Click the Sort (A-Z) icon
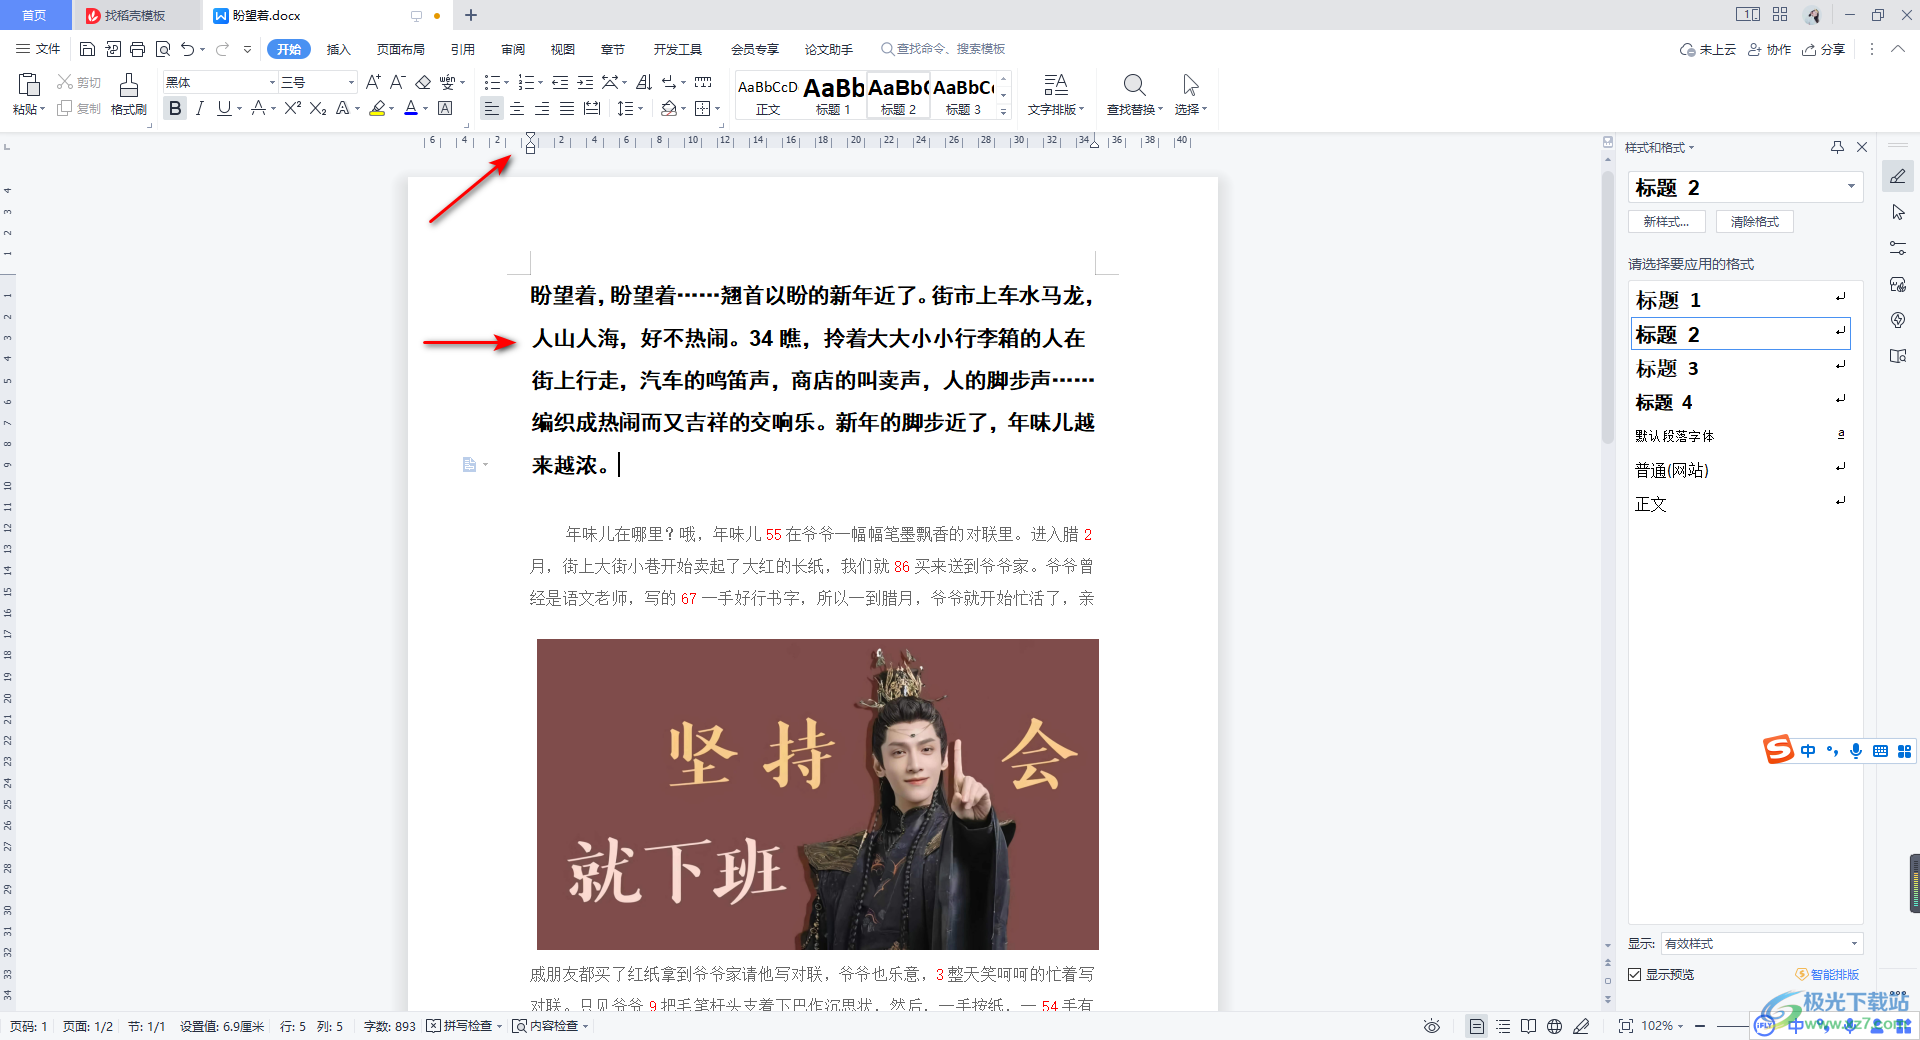 click(x=644, y=82)
